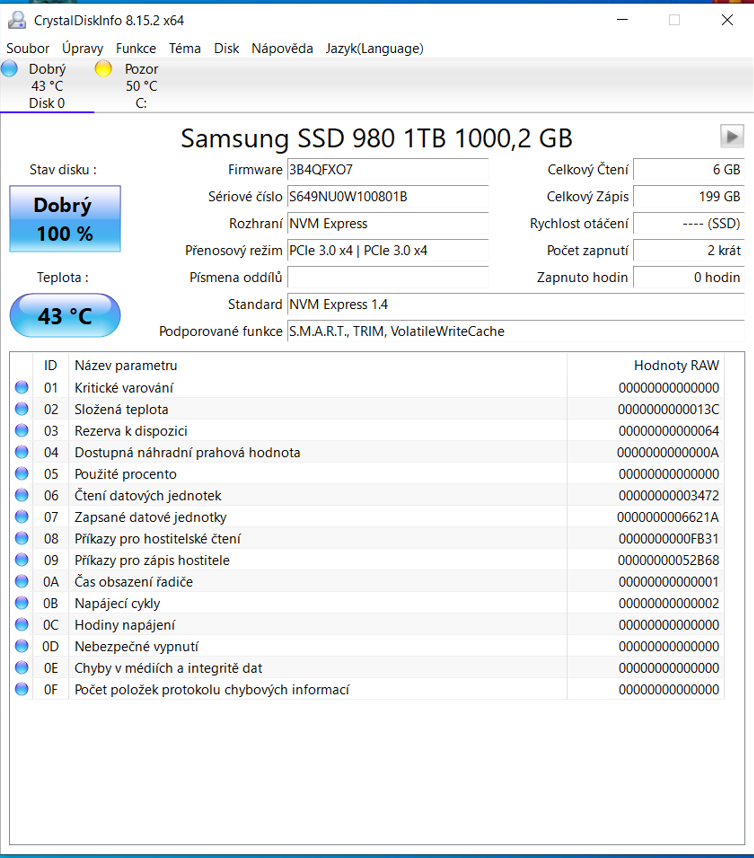Click the Celkový Čtení value 6 GB
This screenshot has height=858, width=754.
688,170
